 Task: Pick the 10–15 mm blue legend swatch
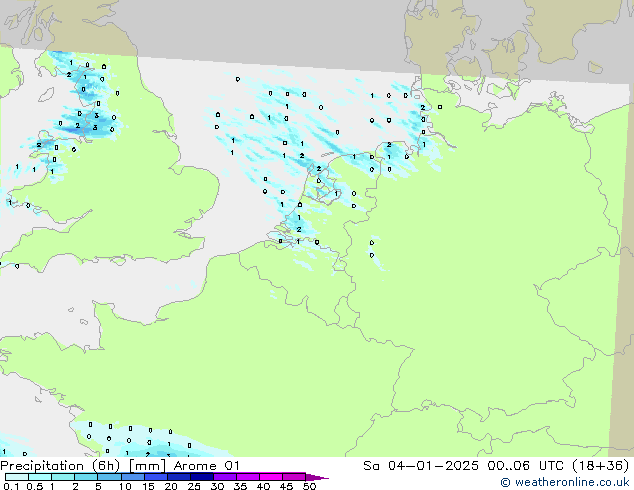(133, 477)
